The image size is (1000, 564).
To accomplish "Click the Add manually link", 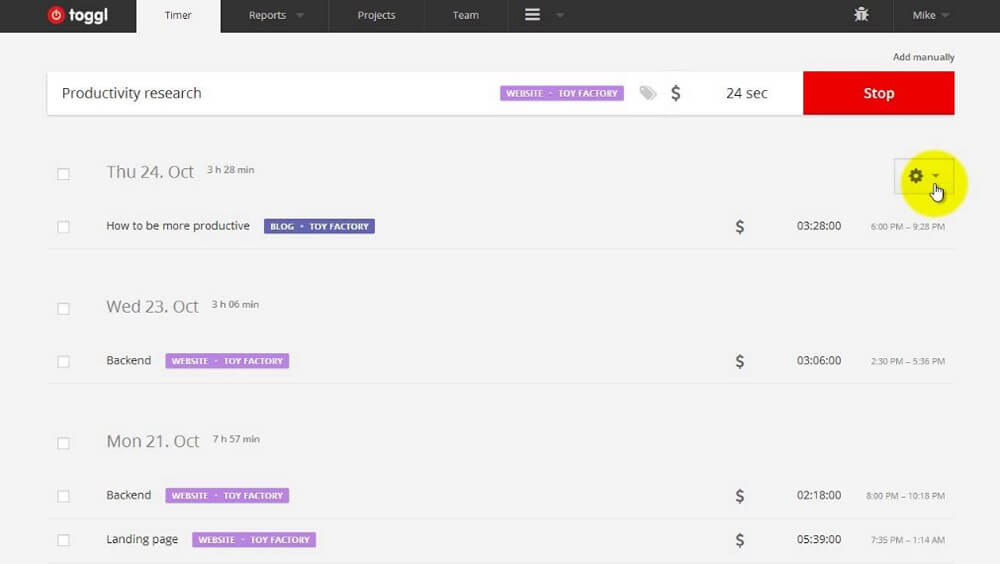I will tap(923, 57).
